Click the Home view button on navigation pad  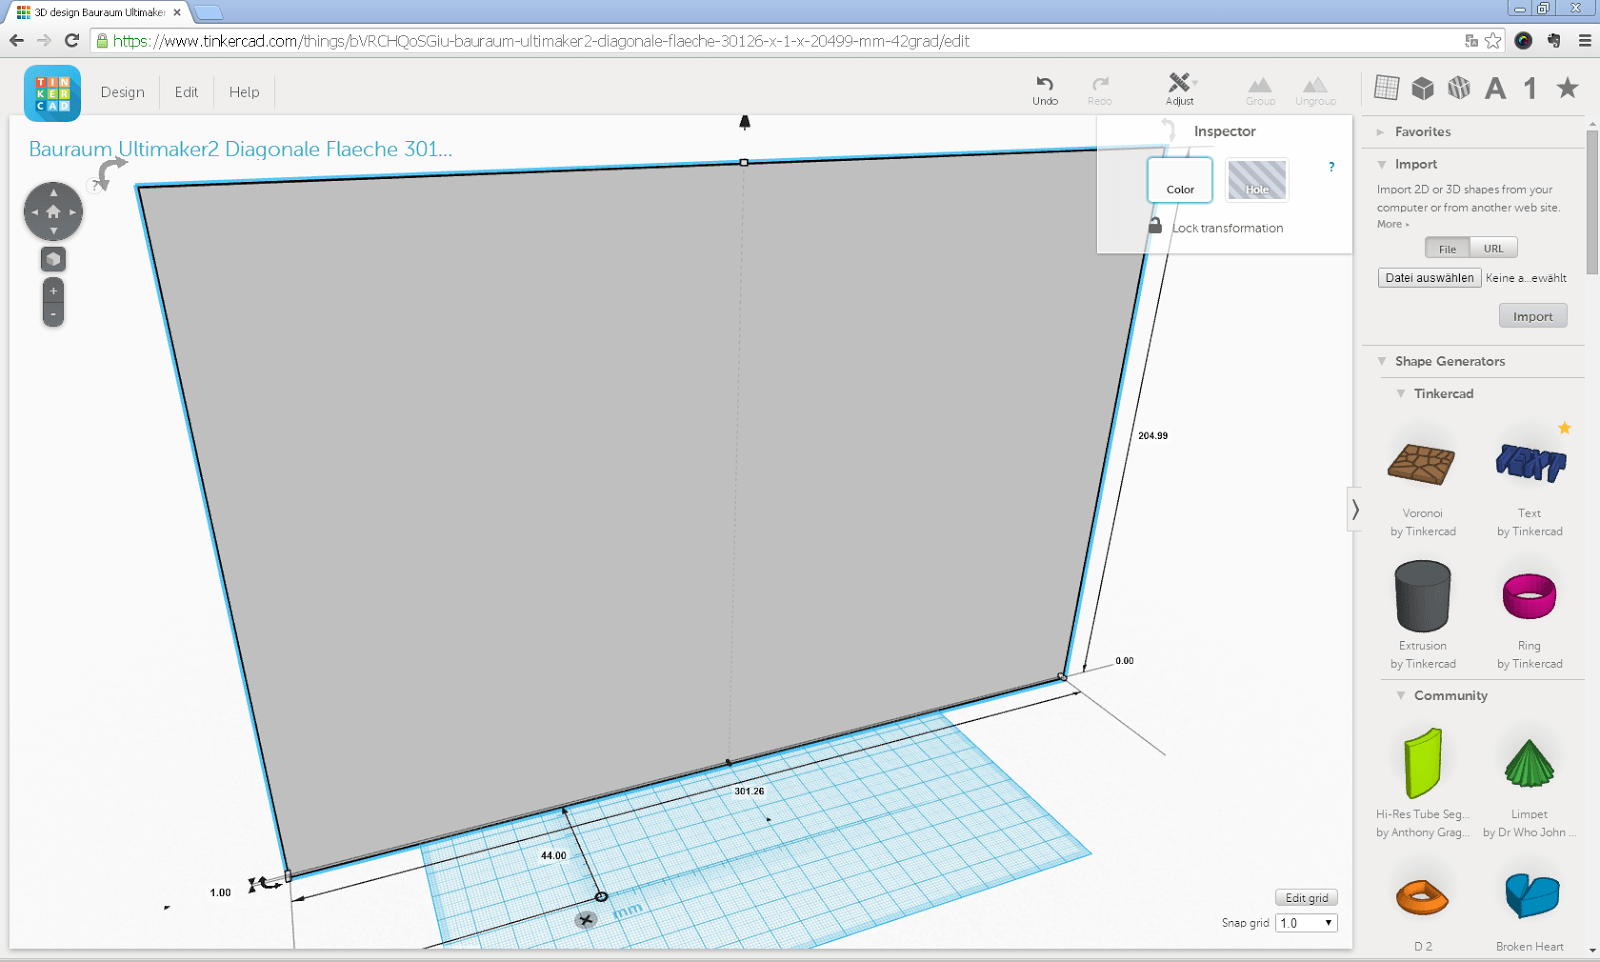click(x=52, y=212)
